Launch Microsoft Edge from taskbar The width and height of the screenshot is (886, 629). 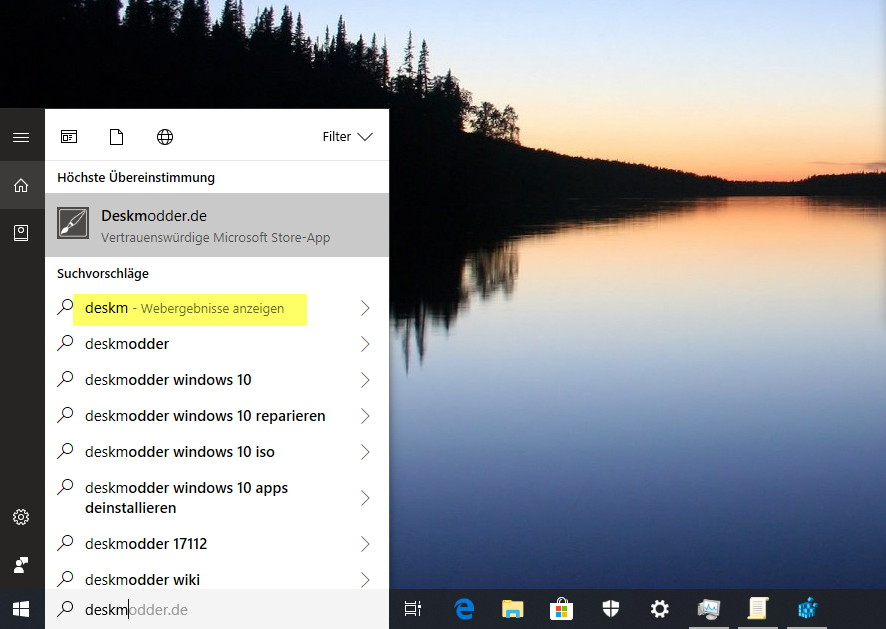[x=464, y=609]
